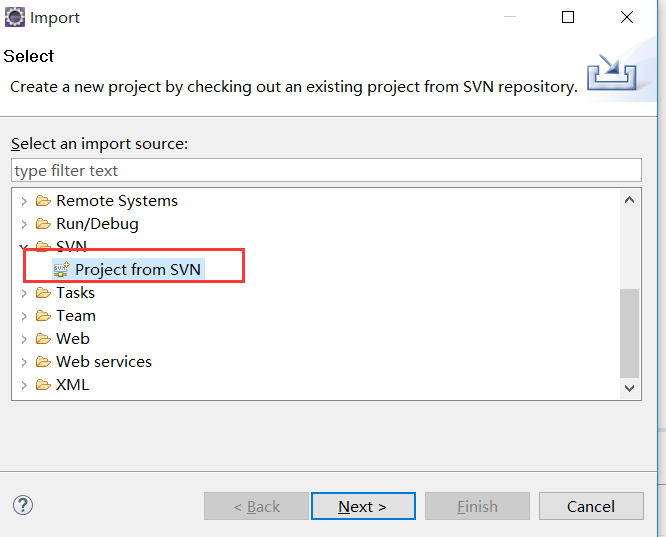Click the XML folder icon
Screen dimensions: 666x537
click(x=43, y=385)
